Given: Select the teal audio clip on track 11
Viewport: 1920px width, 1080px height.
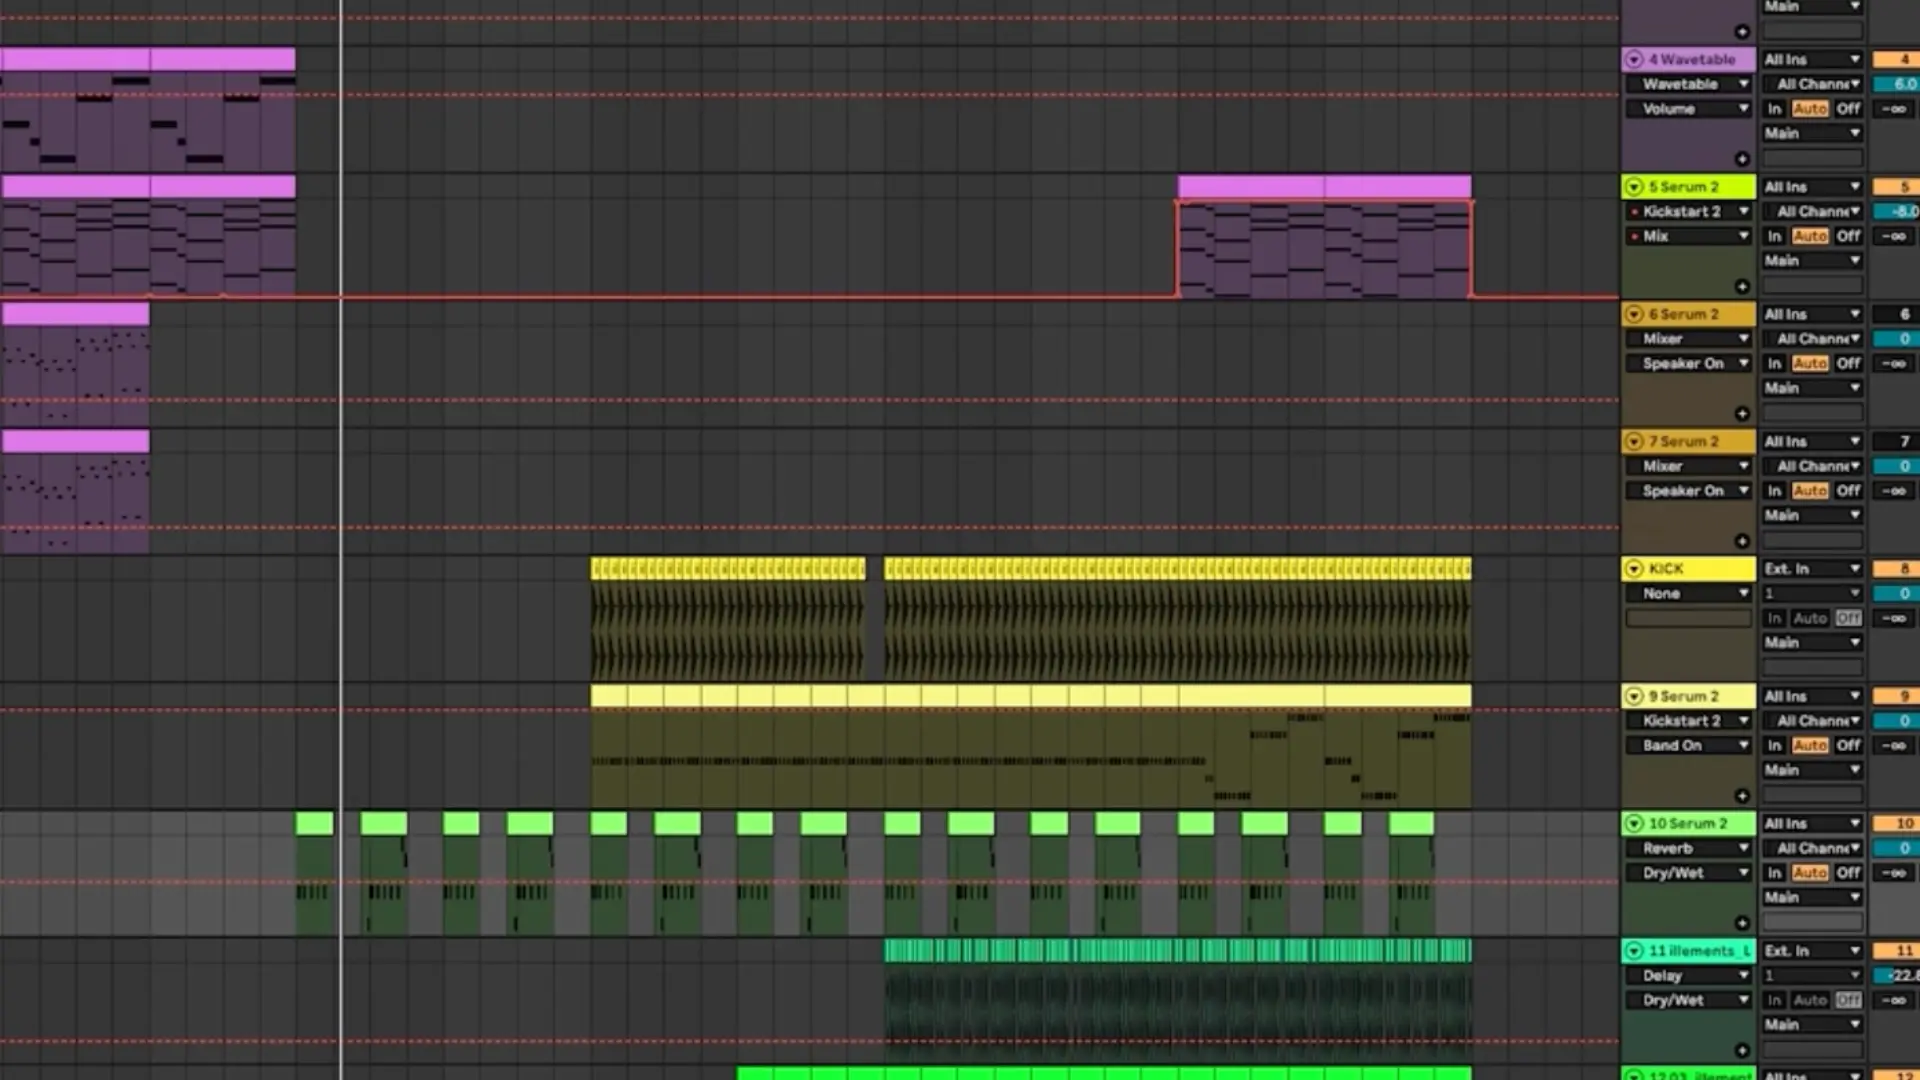Looking at the screenshot, I should (x=1178, y=951).
